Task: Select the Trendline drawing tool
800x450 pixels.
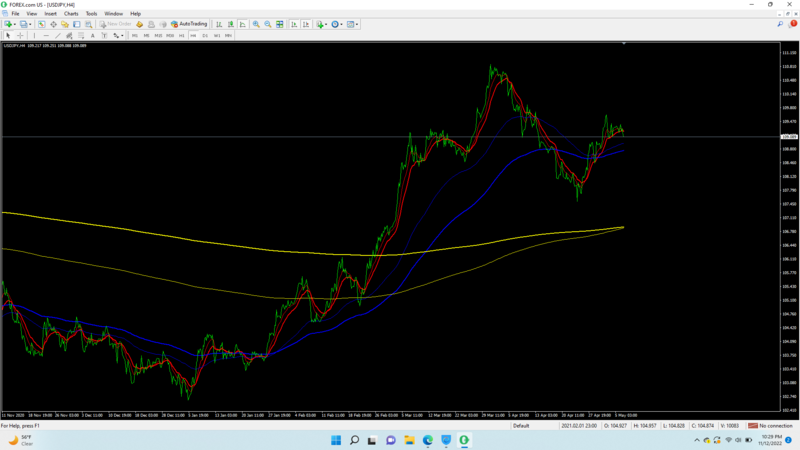Action: pos(58,35)
